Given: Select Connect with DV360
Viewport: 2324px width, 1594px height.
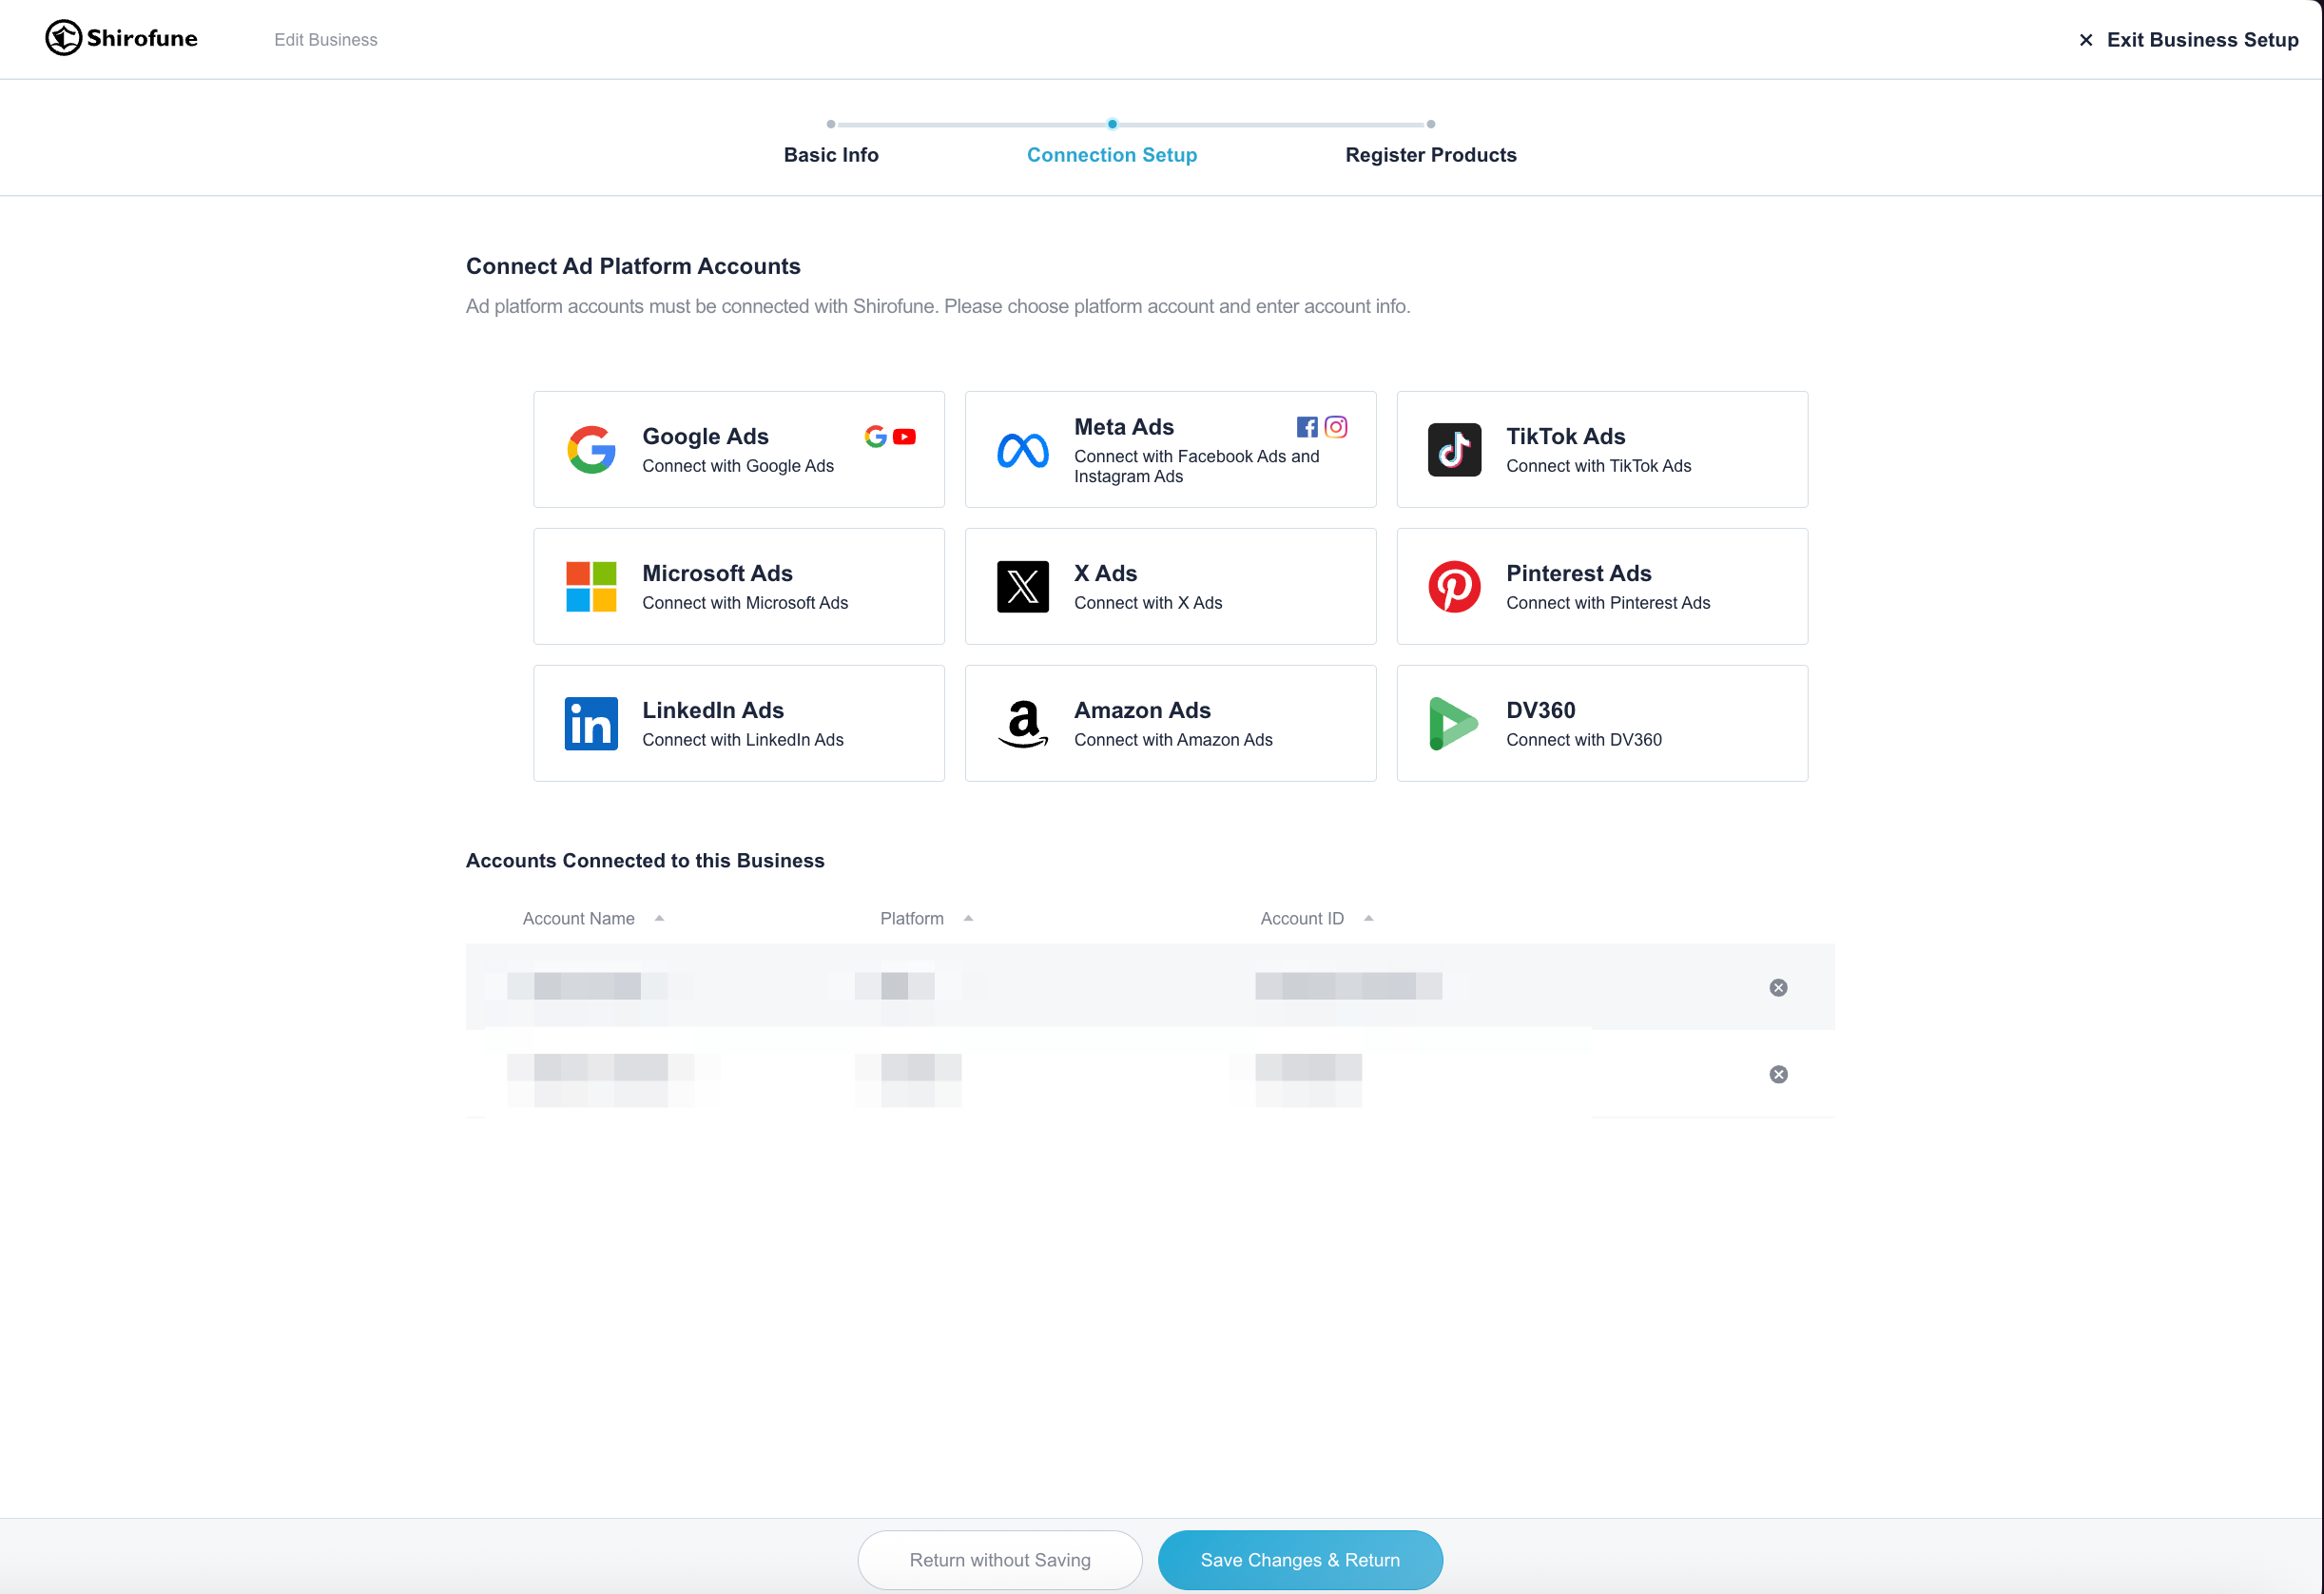Looking at the screenshot, I should click(x=1584, y=740).
